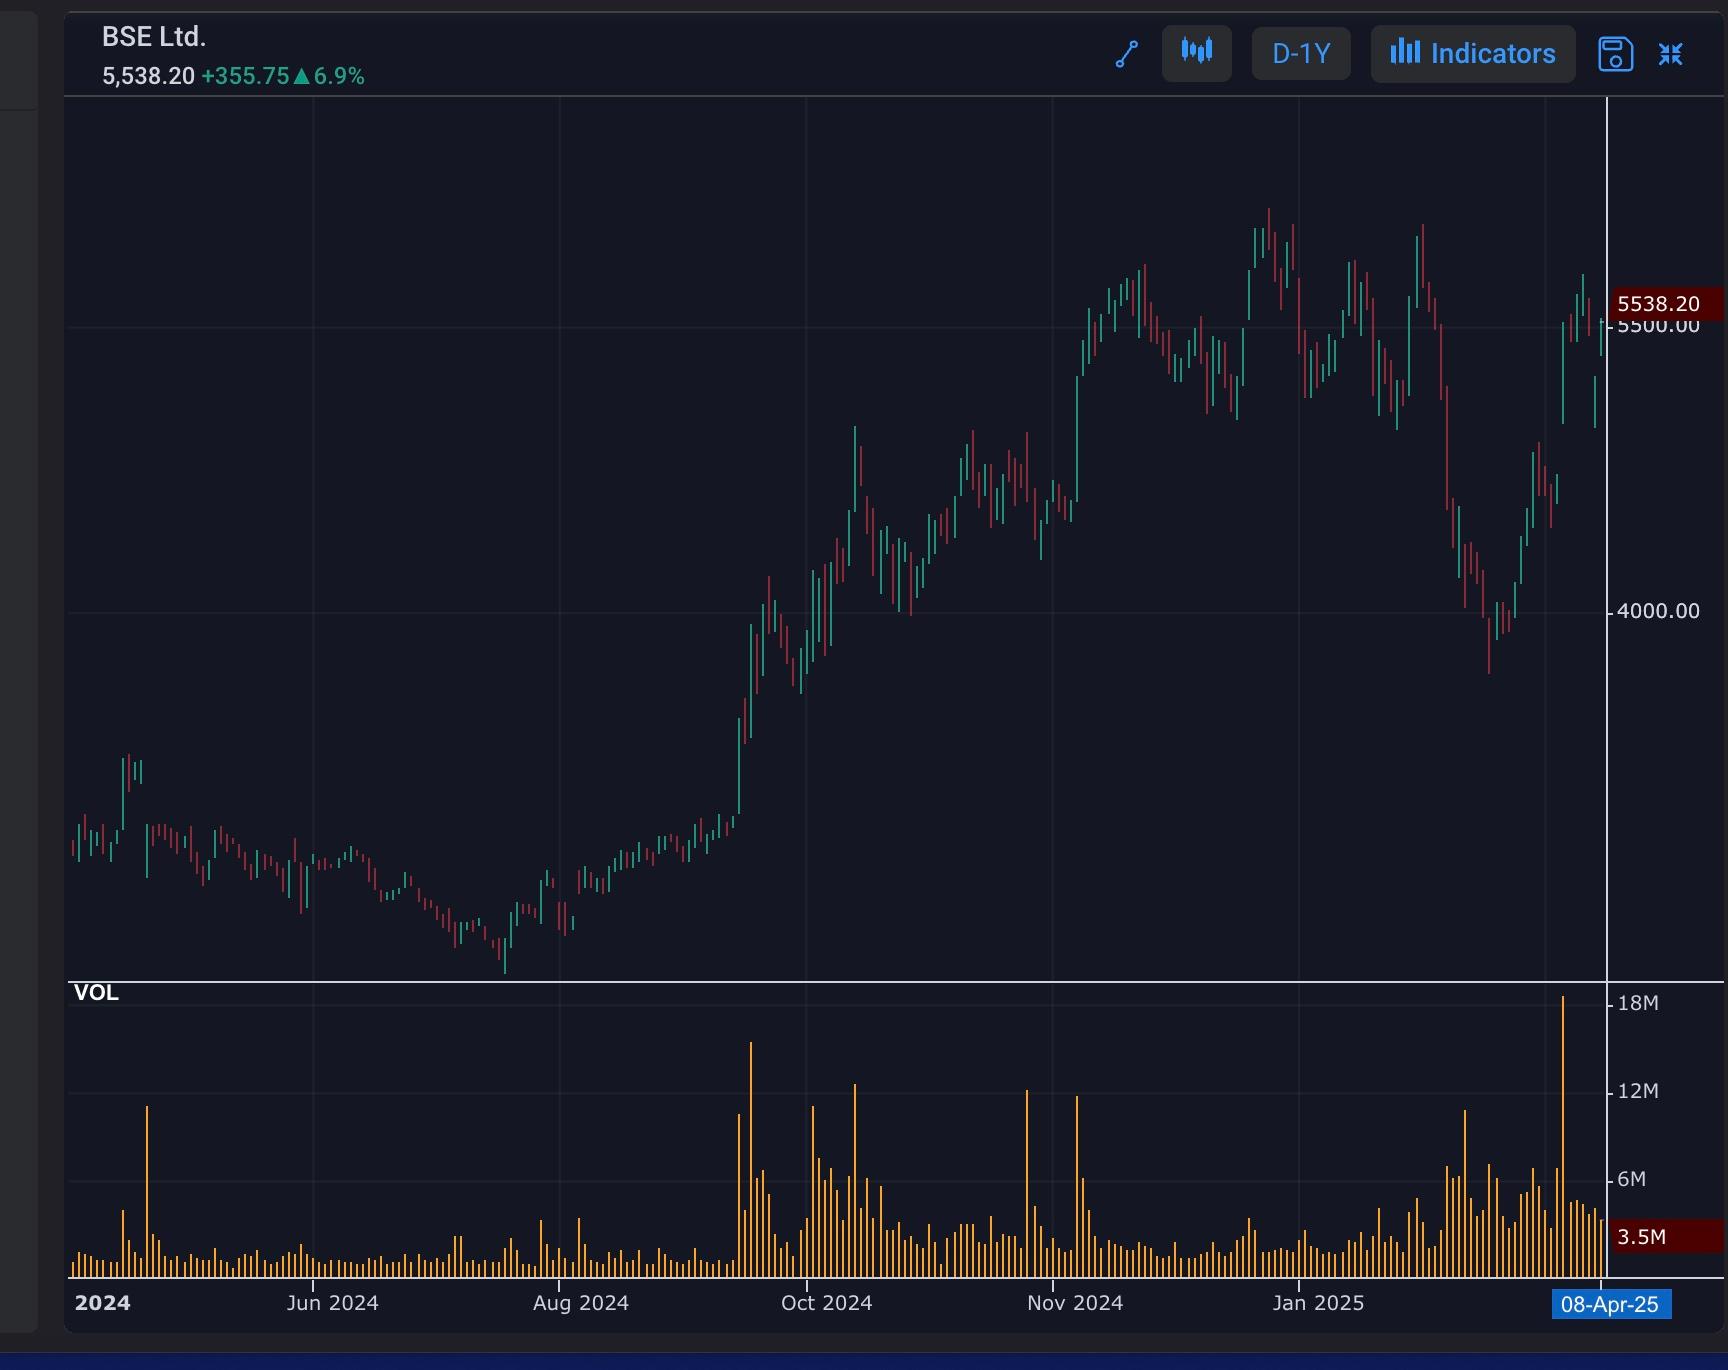Click the Jun 2024 time axis label

[332, 1303]
